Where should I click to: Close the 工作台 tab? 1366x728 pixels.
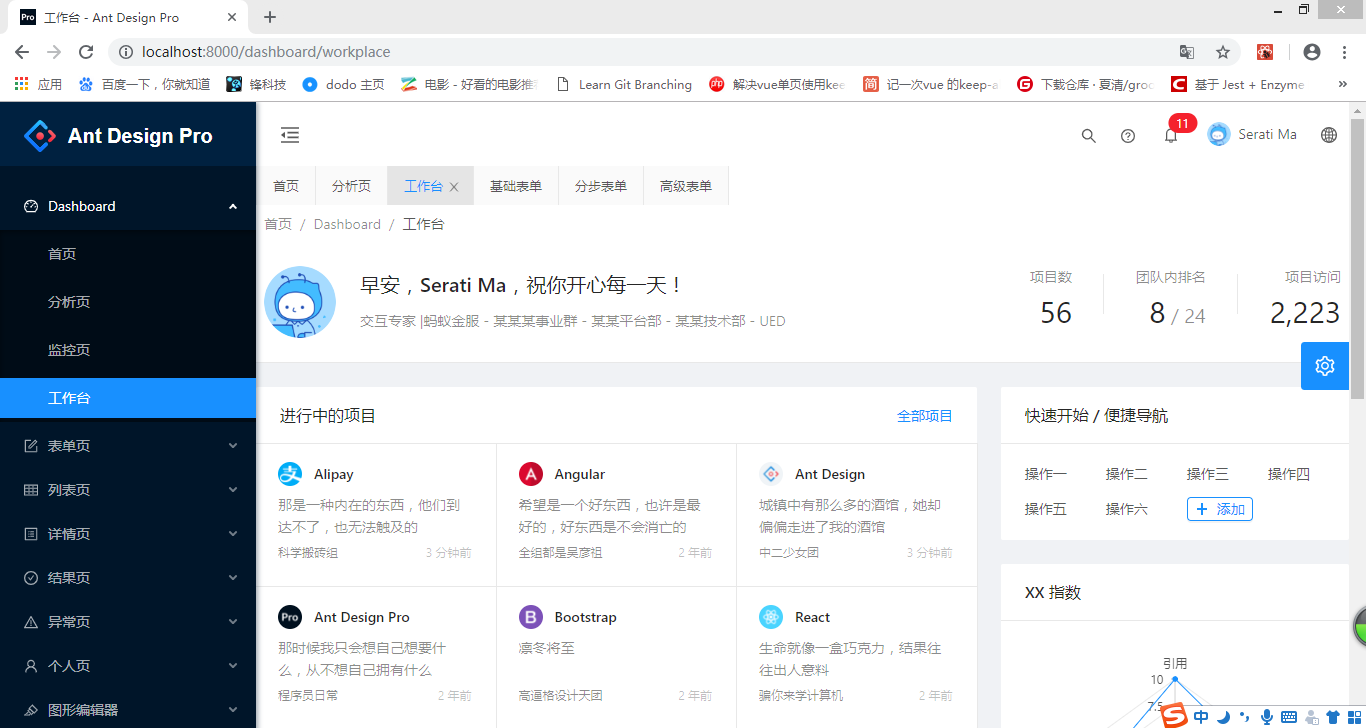tap(454, 187)
